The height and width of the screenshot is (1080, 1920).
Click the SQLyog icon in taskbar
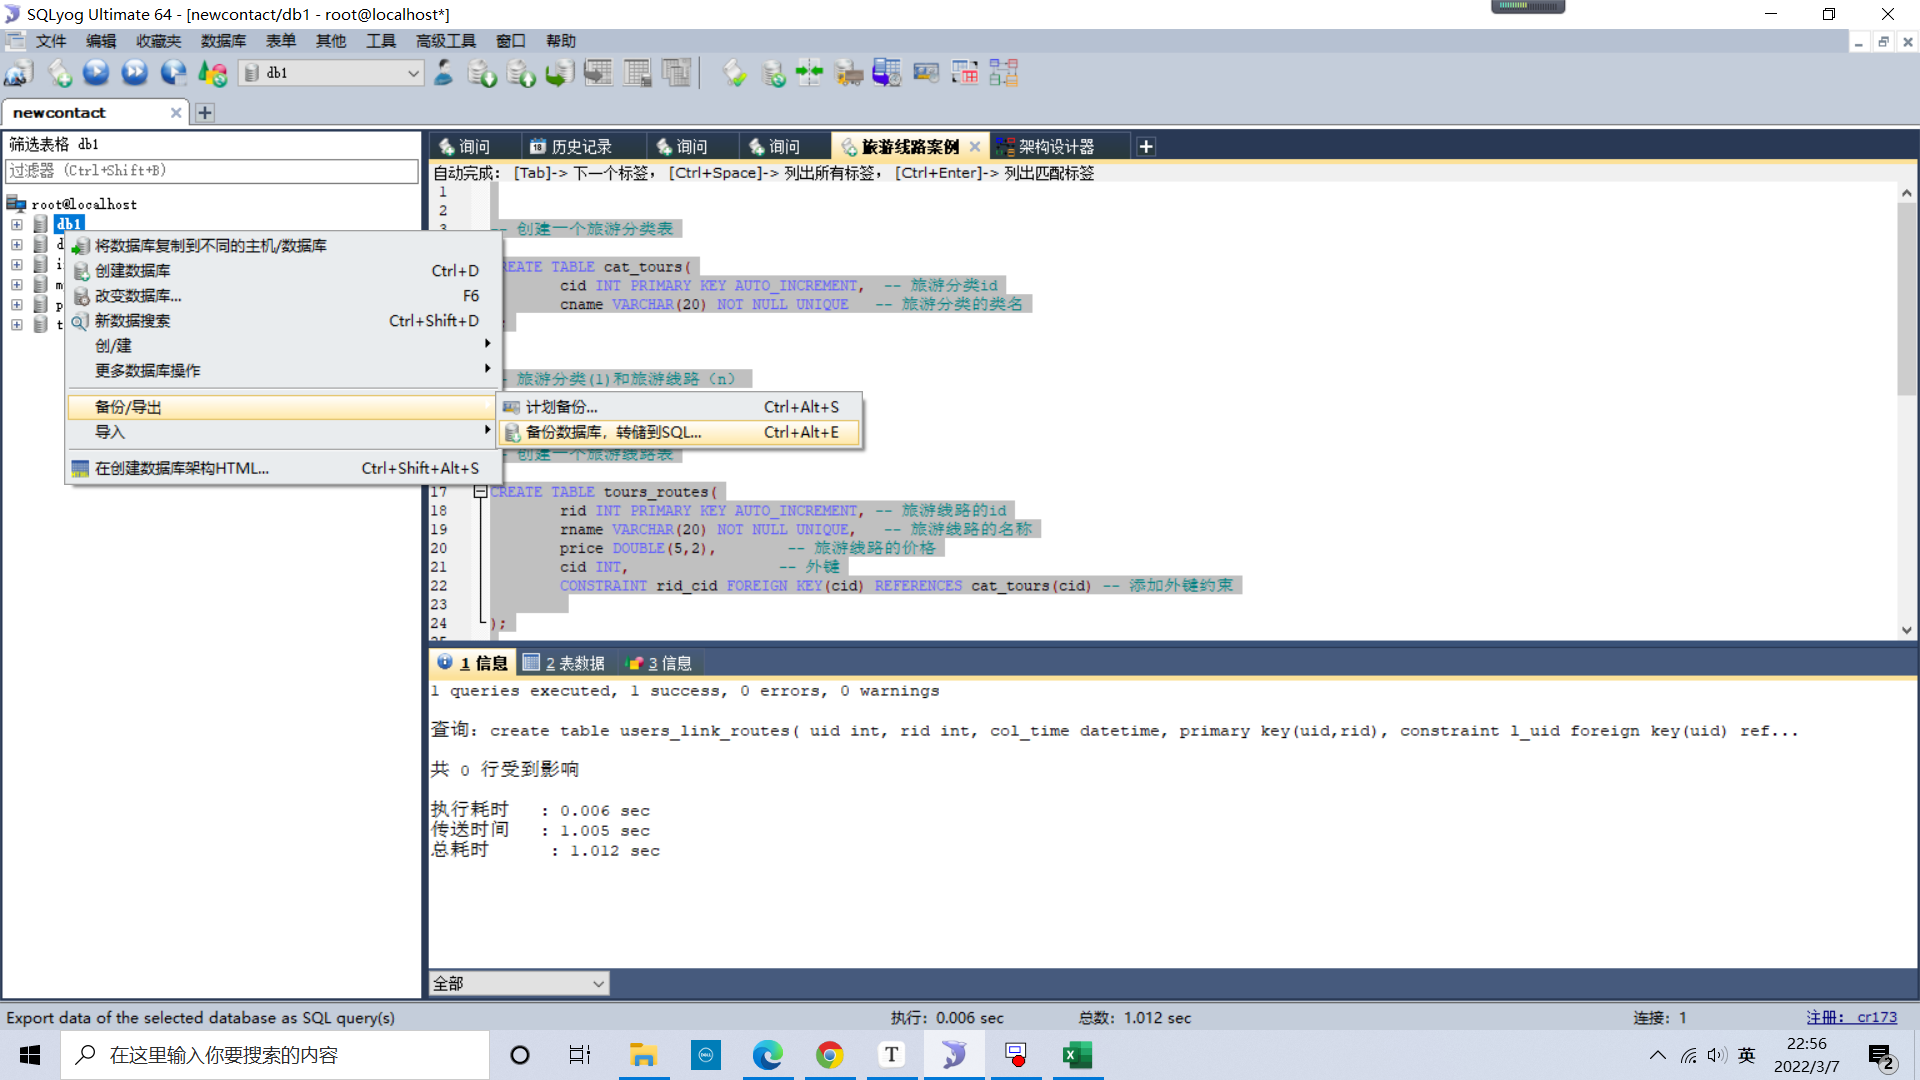[x=953, y=1055]
